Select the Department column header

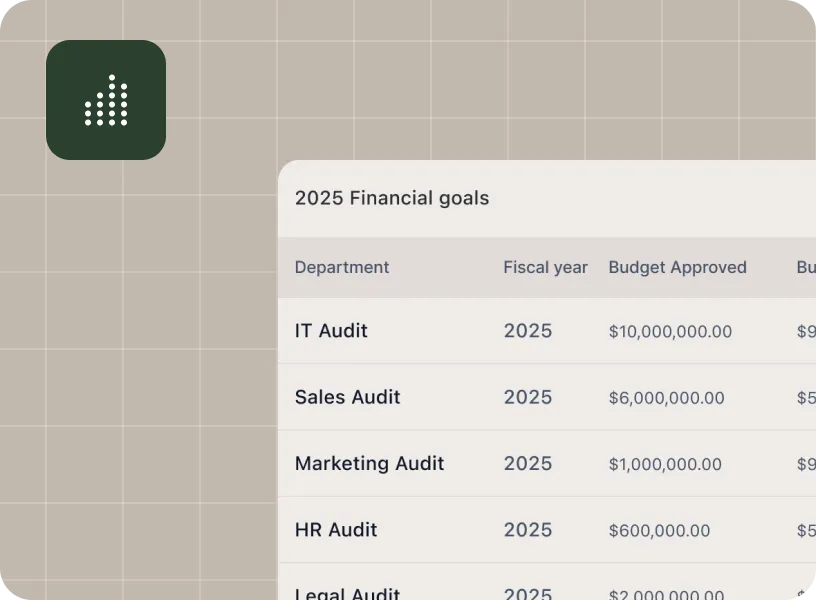tap(342, 267)
